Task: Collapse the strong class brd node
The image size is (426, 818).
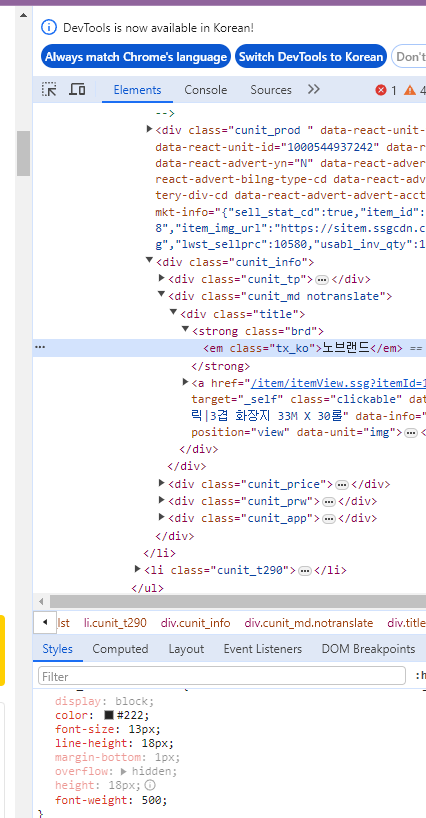Action: (x=186, y=330)
